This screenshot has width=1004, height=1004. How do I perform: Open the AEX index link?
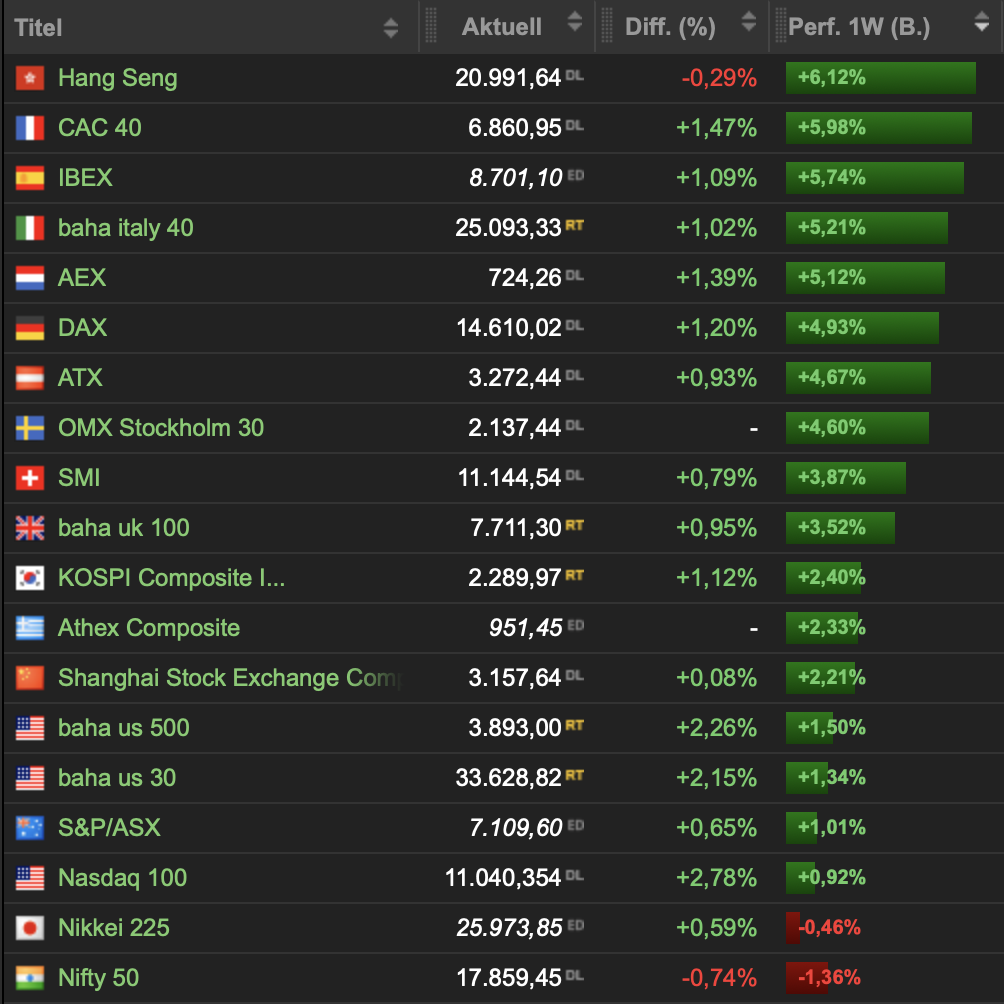(82, 278)
